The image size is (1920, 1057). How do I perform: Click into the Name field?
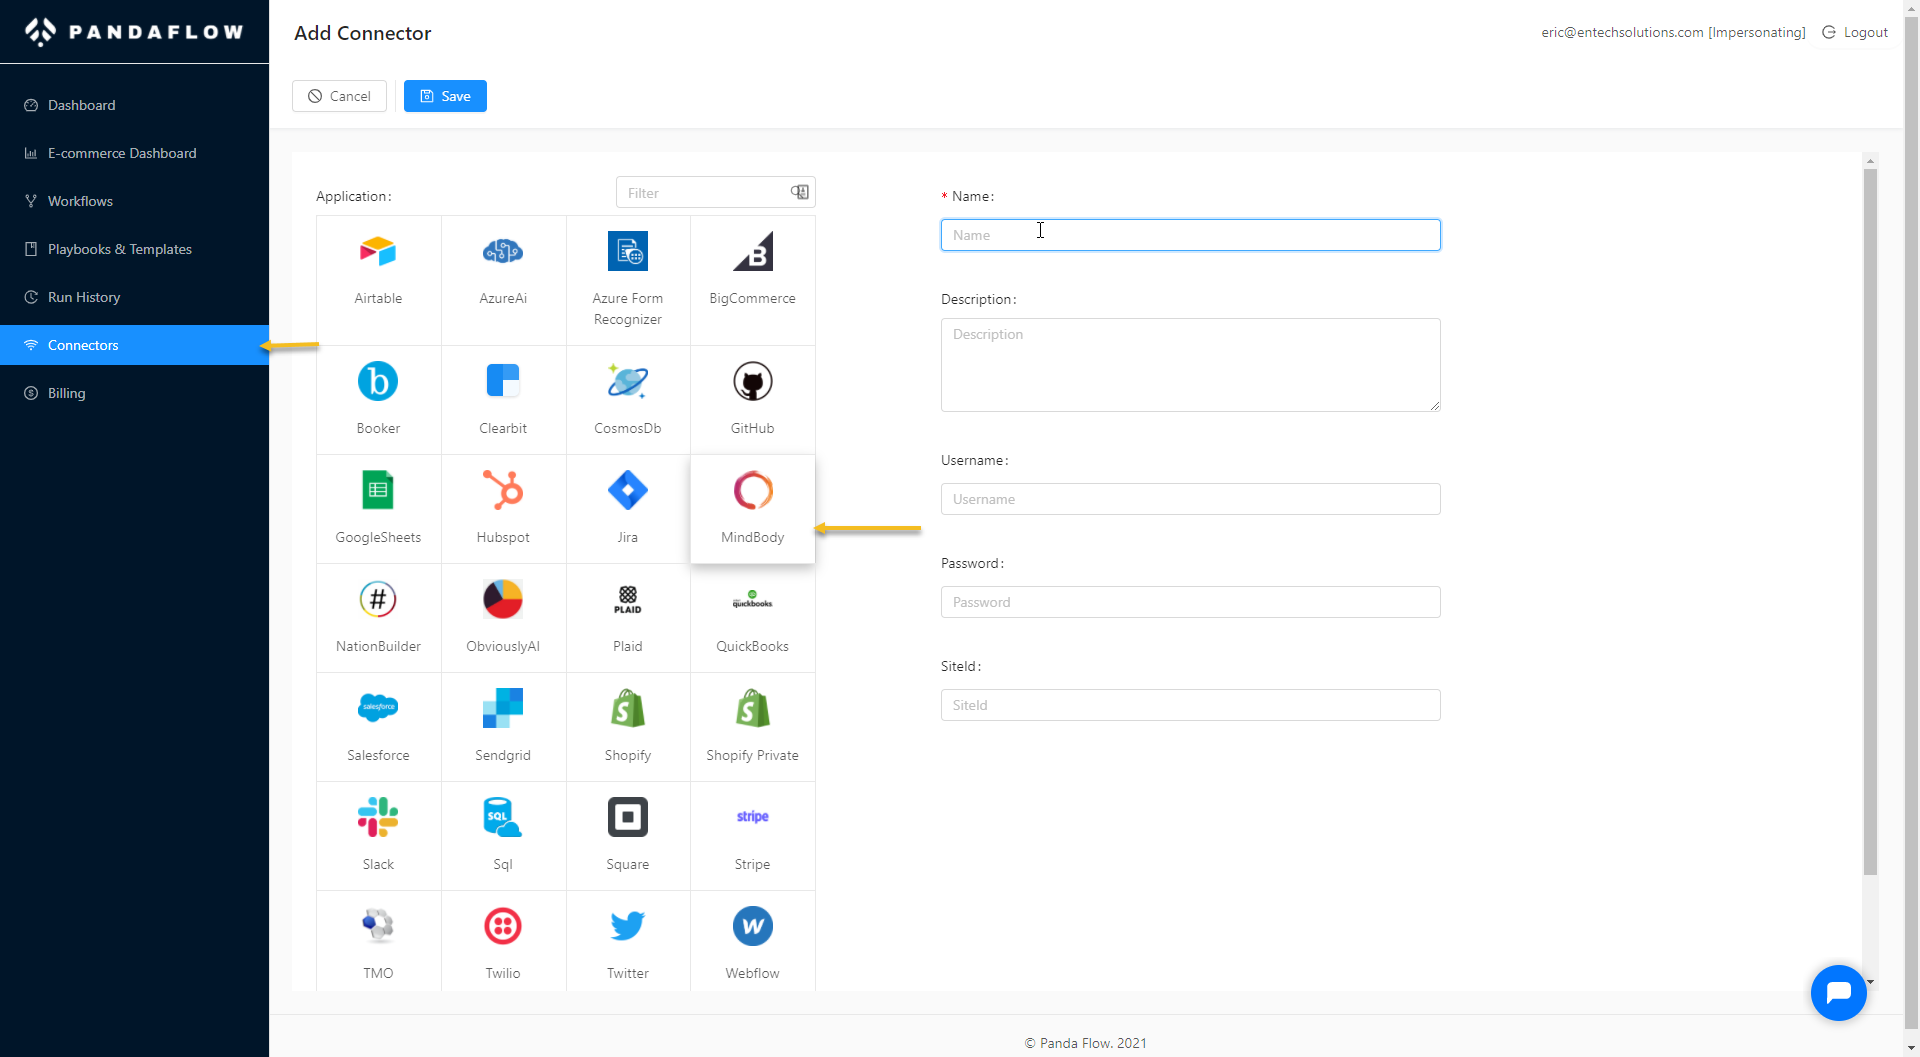click(1190, 235)
